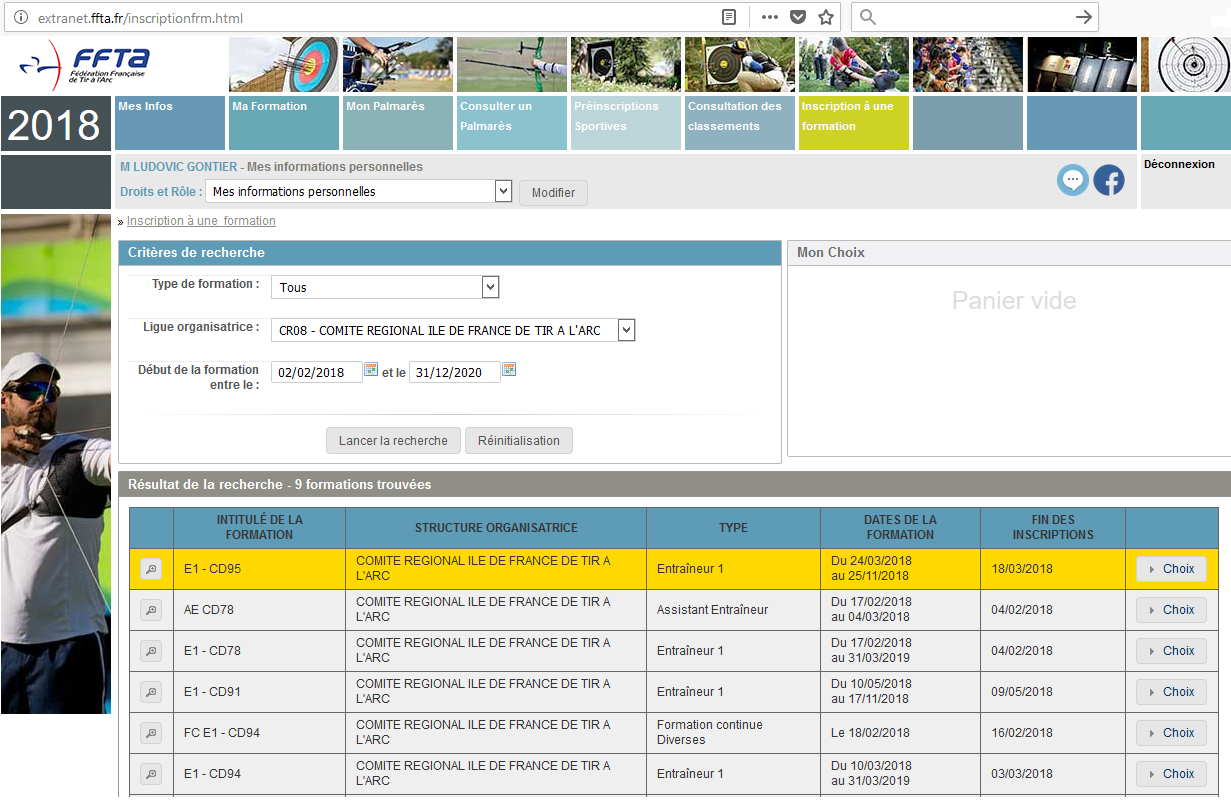The image size is (1231, 803).
Task: Click the FFTA federation logo
Action: click(84, 65)
